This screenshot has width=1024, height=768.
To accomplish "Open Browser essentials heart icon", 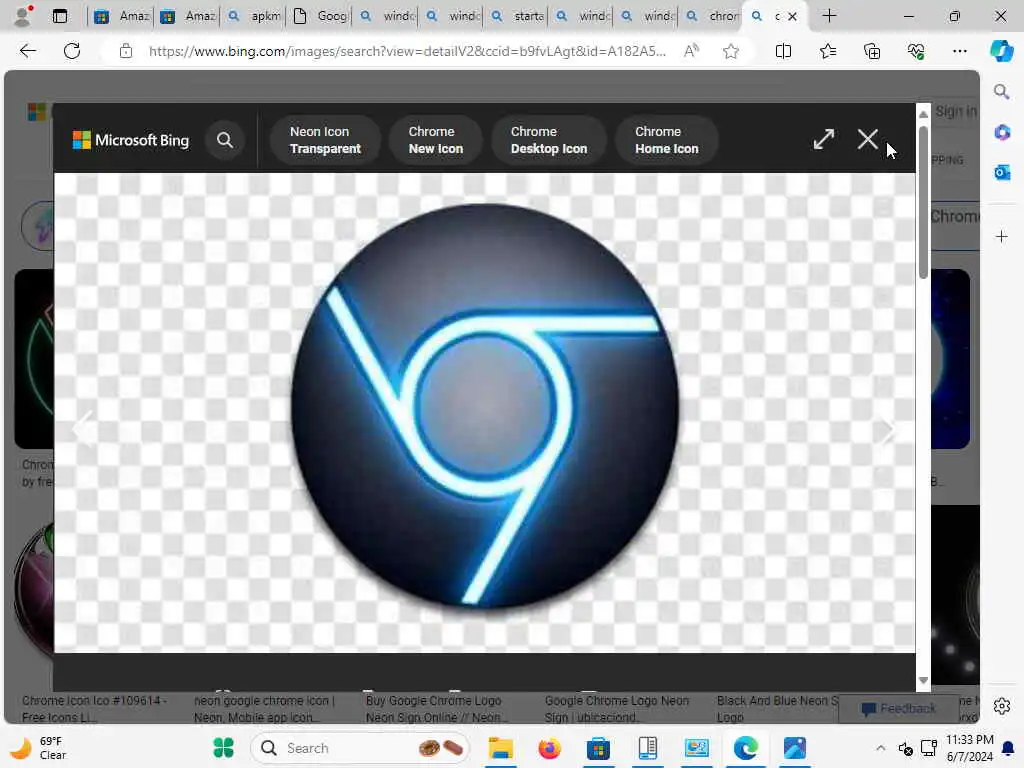I will click(x=916, y=51).
